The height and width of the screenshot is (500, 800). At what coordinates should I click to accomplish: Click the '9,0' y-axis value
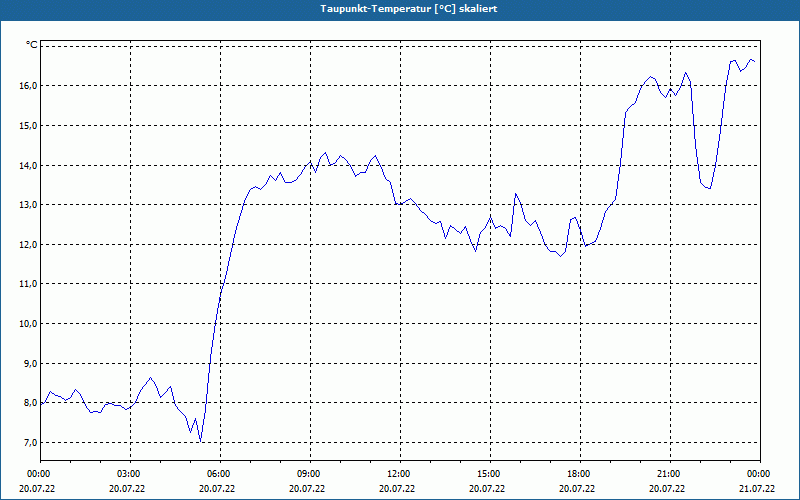31,363
